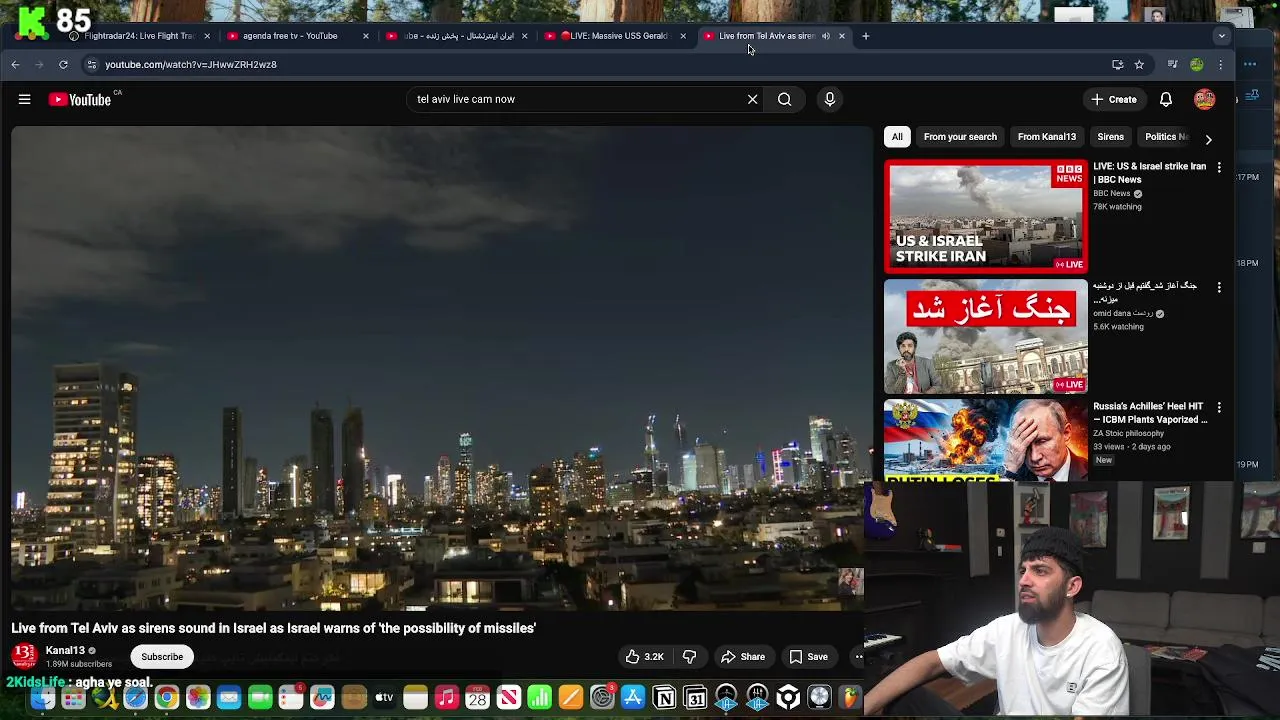Image resolution: width=1280 pixels, height=720 pixels.
Task: Open video title 'LIVE: US & Israel strike Iran'
Action: pyautogui.click(x=1150, y=173)
